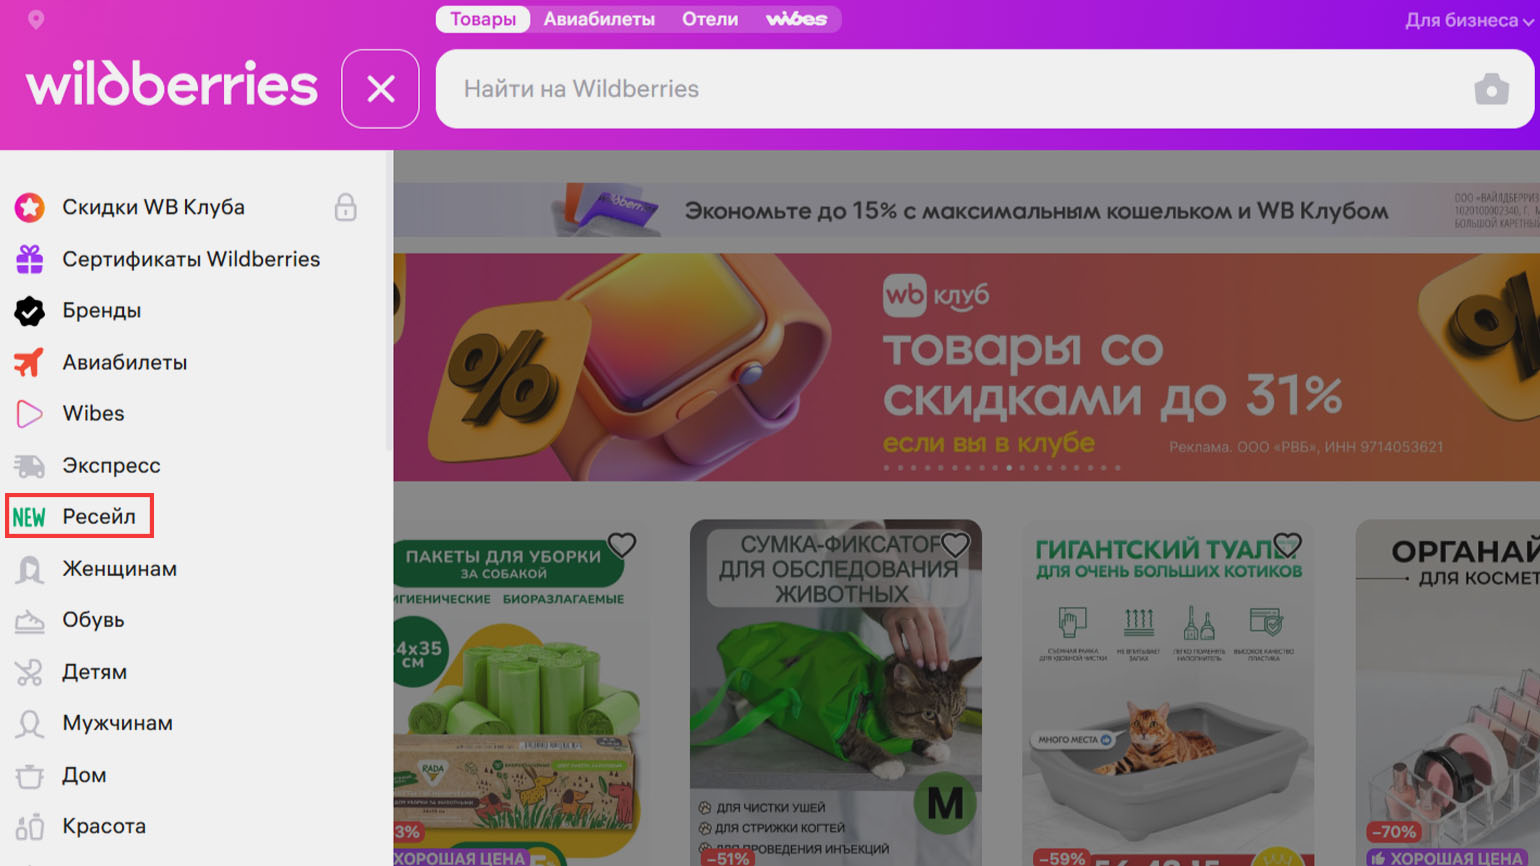Open the пакеты для уборки product card
Screen dimensions: 1540x866
pyautogui.click(x=521, y=692)
